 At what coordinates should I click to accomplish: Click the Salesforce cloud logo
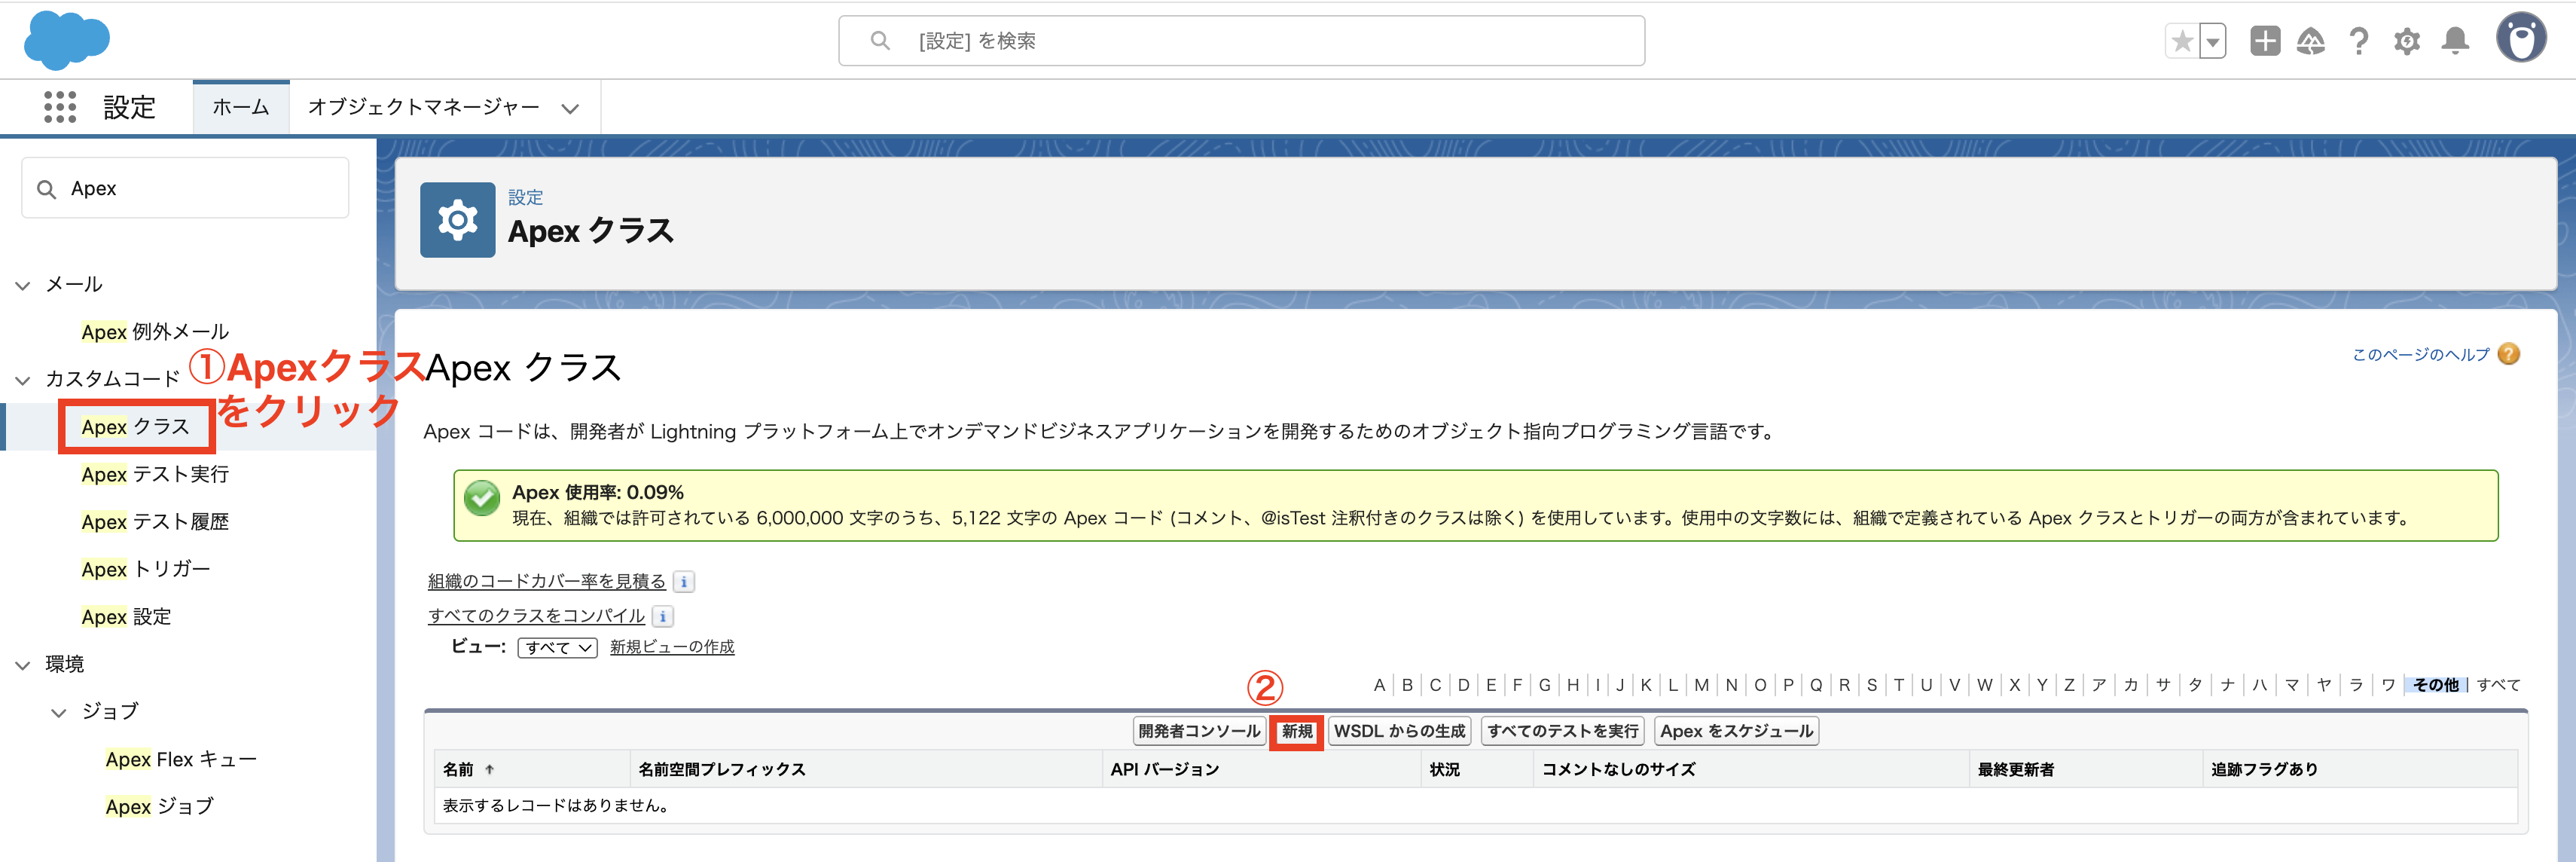[x=66, y=40]
